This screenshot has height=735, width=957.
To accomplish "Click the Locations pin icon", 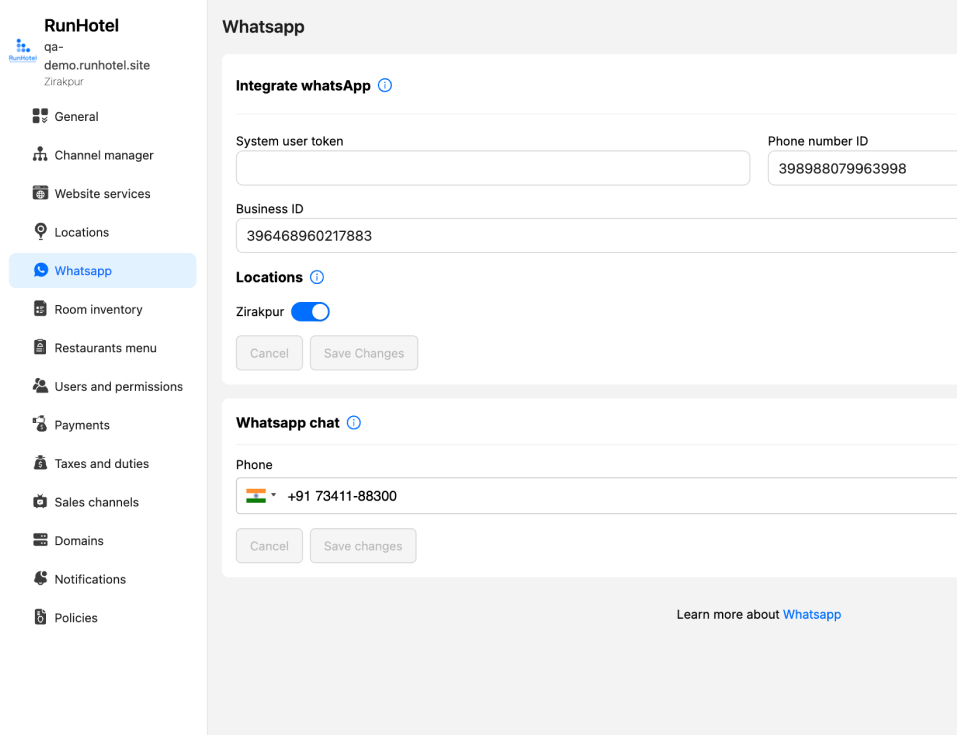I will (40, 231).
